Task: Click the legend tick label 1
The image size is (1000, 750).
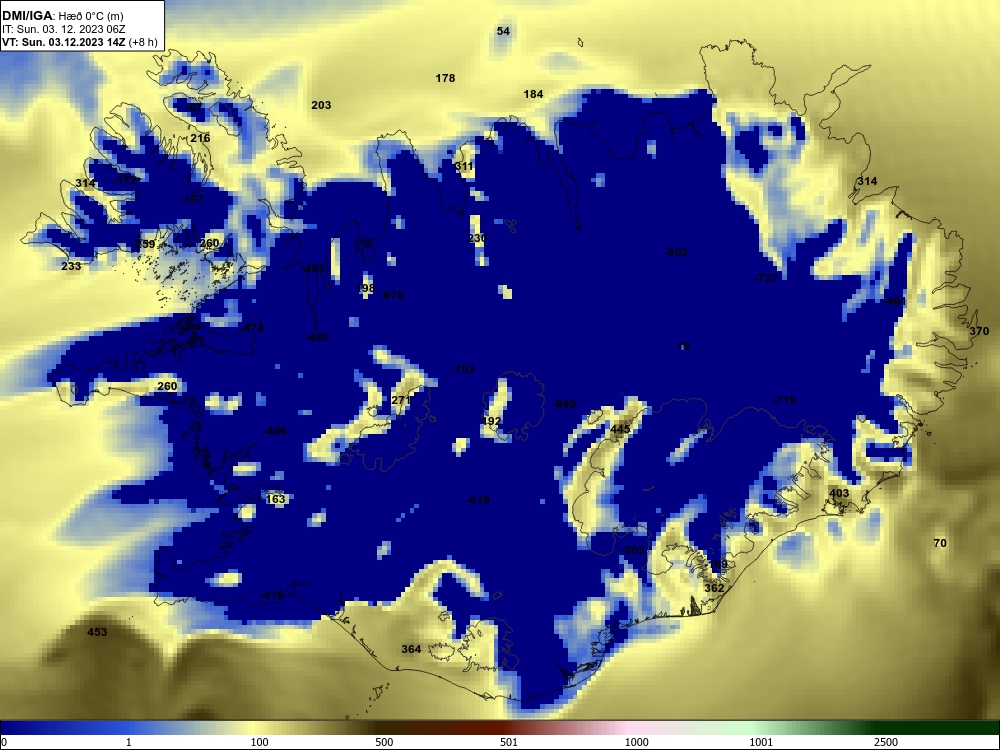Action: [129, 742]
